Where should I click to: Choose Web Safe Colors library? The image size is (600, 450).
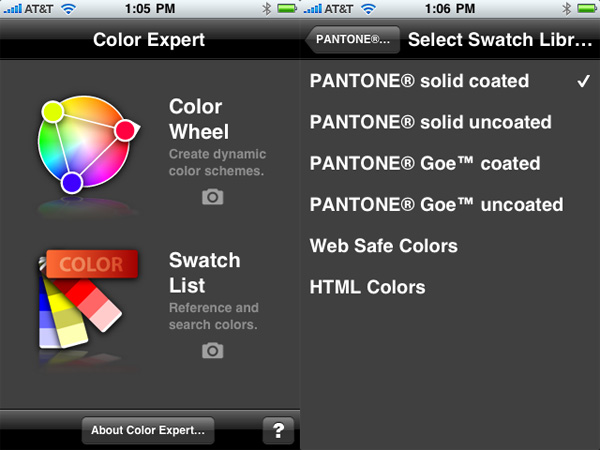pos(383,246)
